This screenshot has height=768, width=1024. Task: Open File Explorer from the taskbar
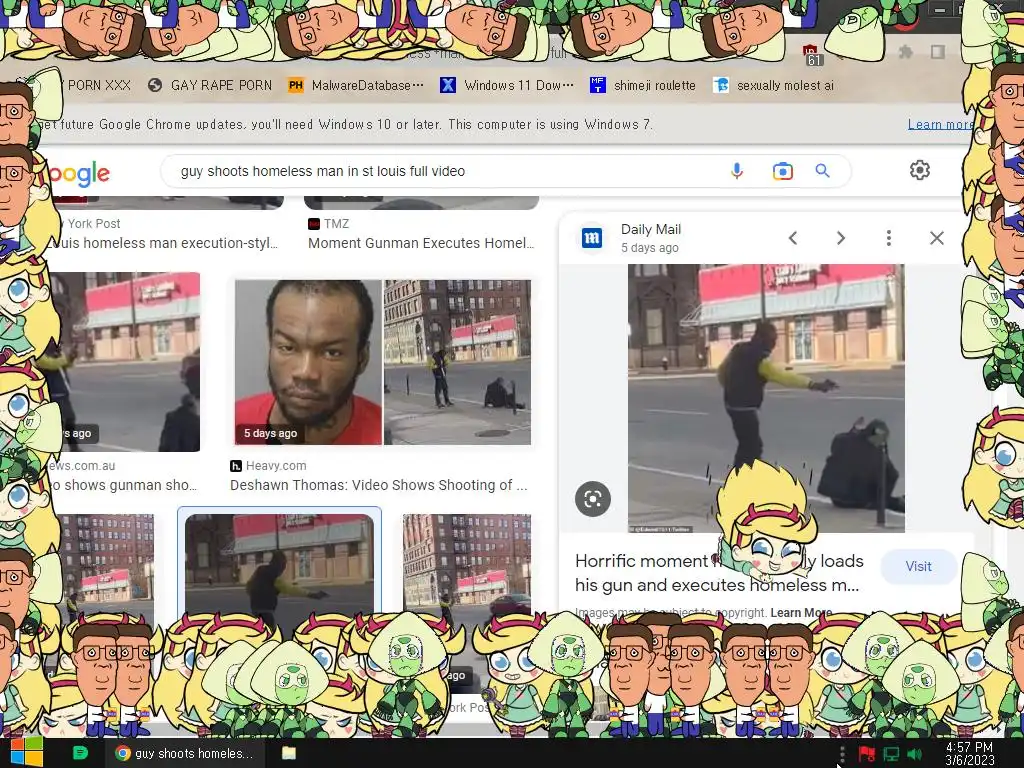click(x=289, y=753)
